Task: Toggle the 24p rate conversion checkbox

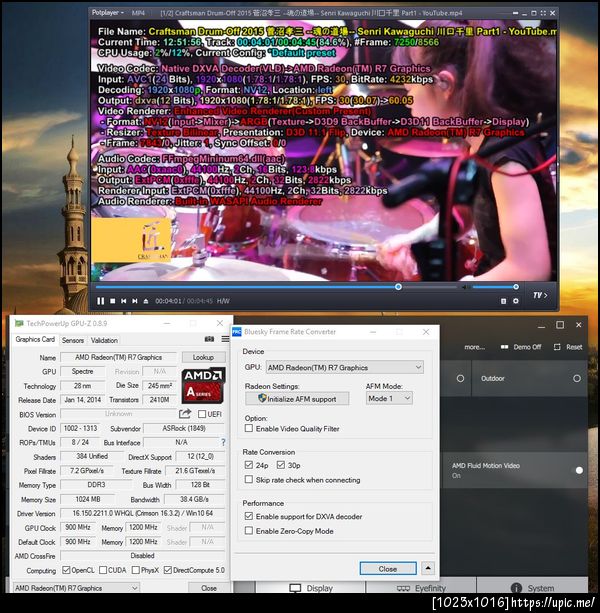Action: (249, 465)
